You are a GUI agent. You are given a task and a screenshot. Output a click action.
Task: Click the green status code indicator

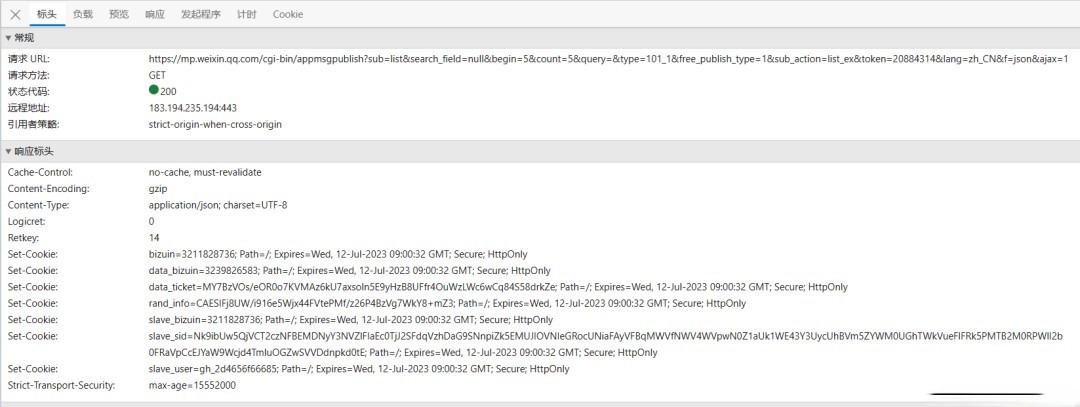[154, 90]
